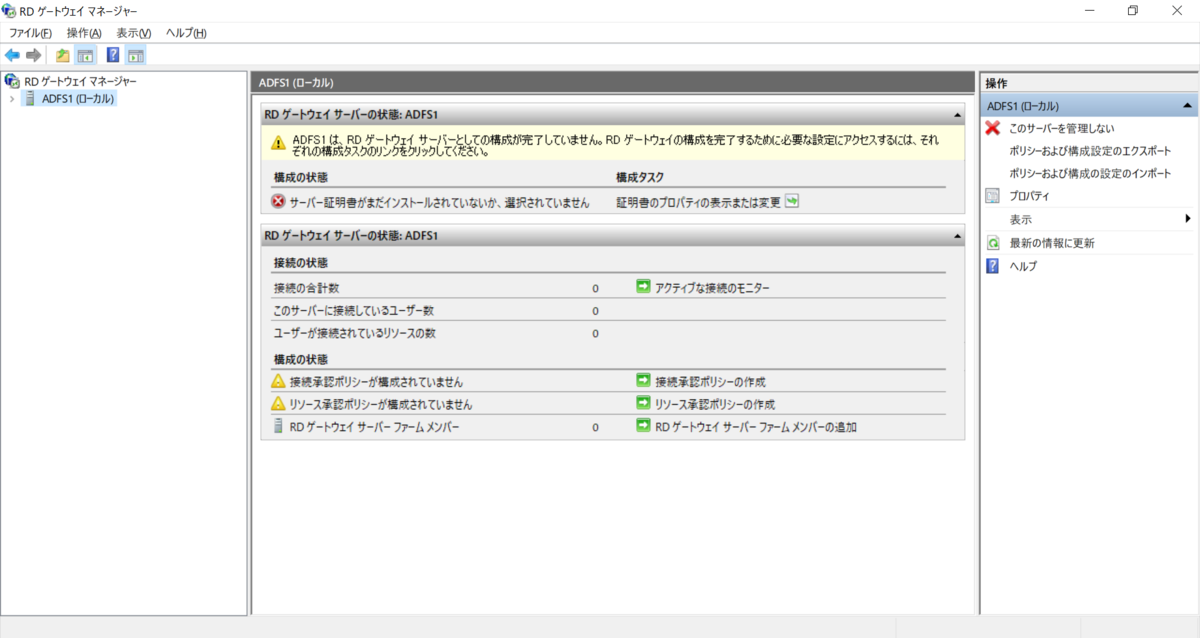Click ユーザーが接続されているリソースの数 row label
The width and height of the screenshot is (1200, 638).
click(x=354, y=333)
